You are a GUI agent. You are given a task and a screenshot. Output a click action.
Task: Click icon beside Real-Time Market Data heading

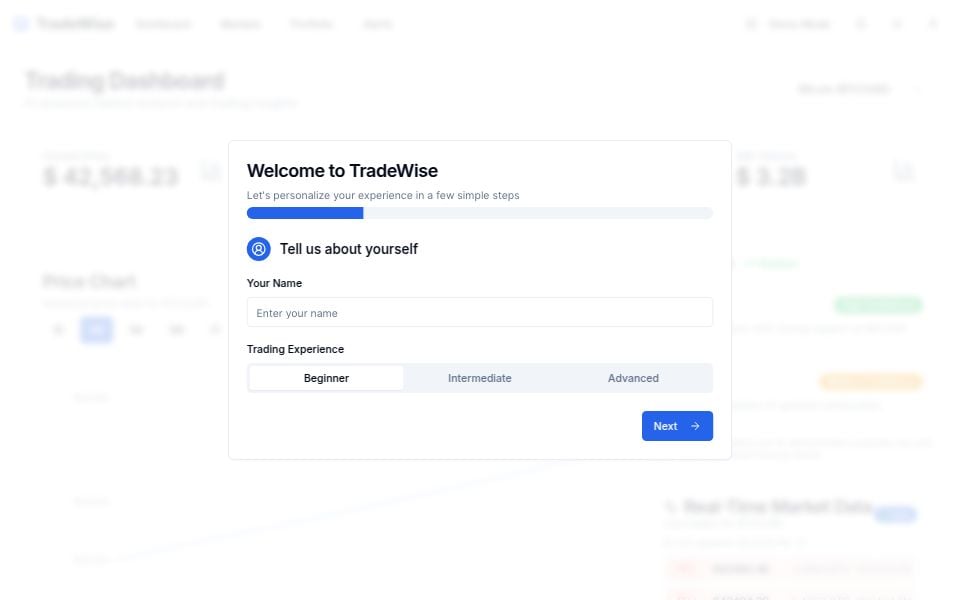(671, 508)
